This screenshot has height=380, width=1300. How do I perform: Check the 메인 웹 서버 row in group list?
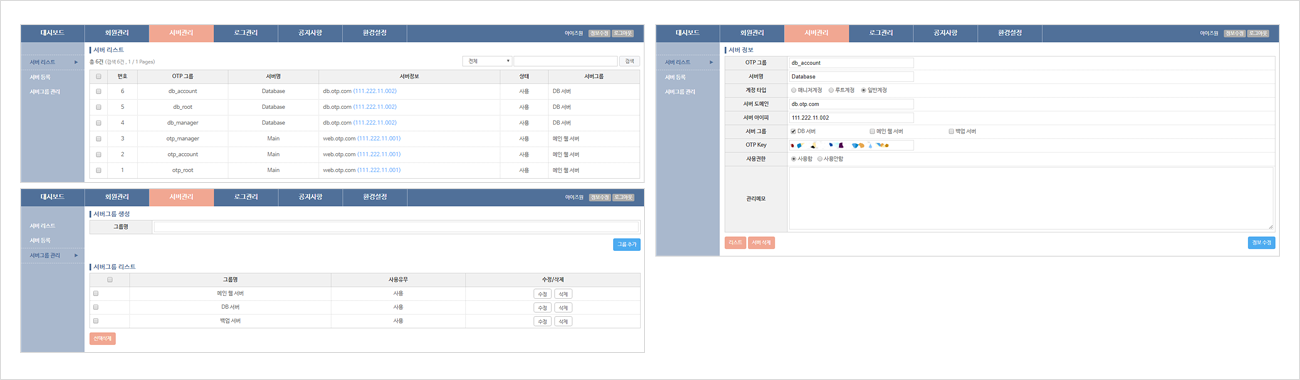coord(96,294)
